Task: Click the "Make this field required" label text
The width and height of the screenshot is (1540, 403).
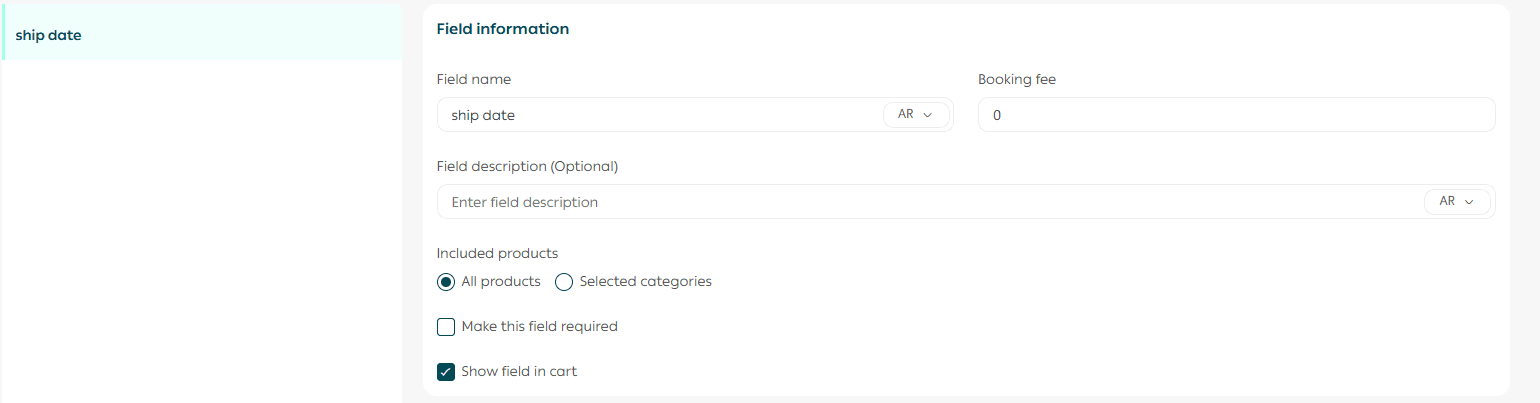Action: 539,327
